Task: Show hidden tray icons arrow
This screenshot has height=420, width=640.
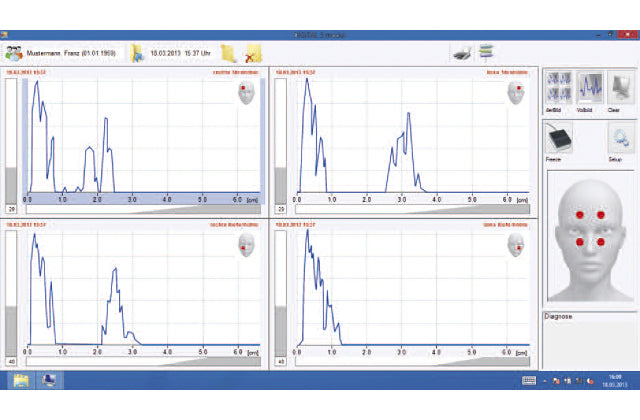Action: 545,381
